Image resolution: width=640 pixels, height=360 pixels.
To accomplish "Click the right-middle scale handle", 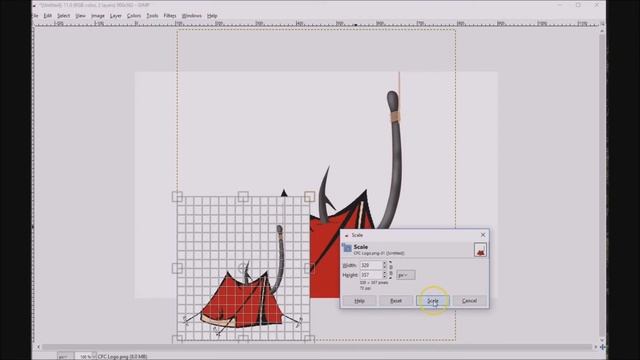I will [x=309, y=268].
